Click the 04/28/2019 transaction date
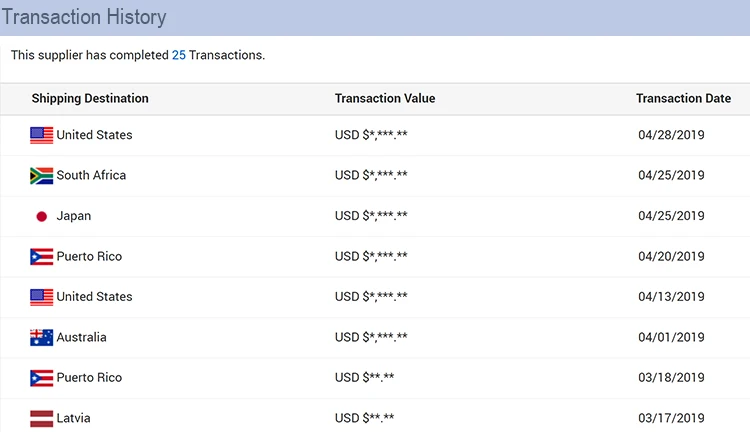 click(x=671, y=135)
